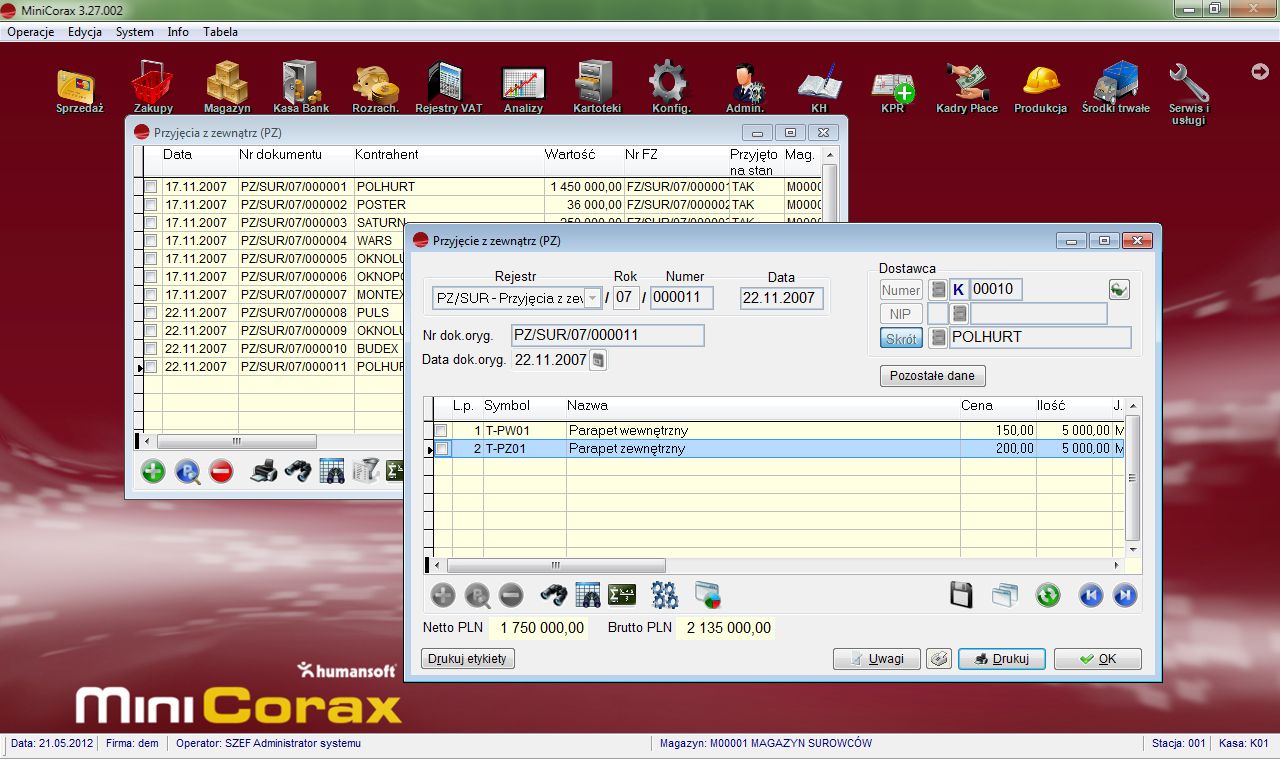1280x760 pixels.
Task: Open the Środki trwałe module
Action: pyautogui.click(x=1115, y=88)
